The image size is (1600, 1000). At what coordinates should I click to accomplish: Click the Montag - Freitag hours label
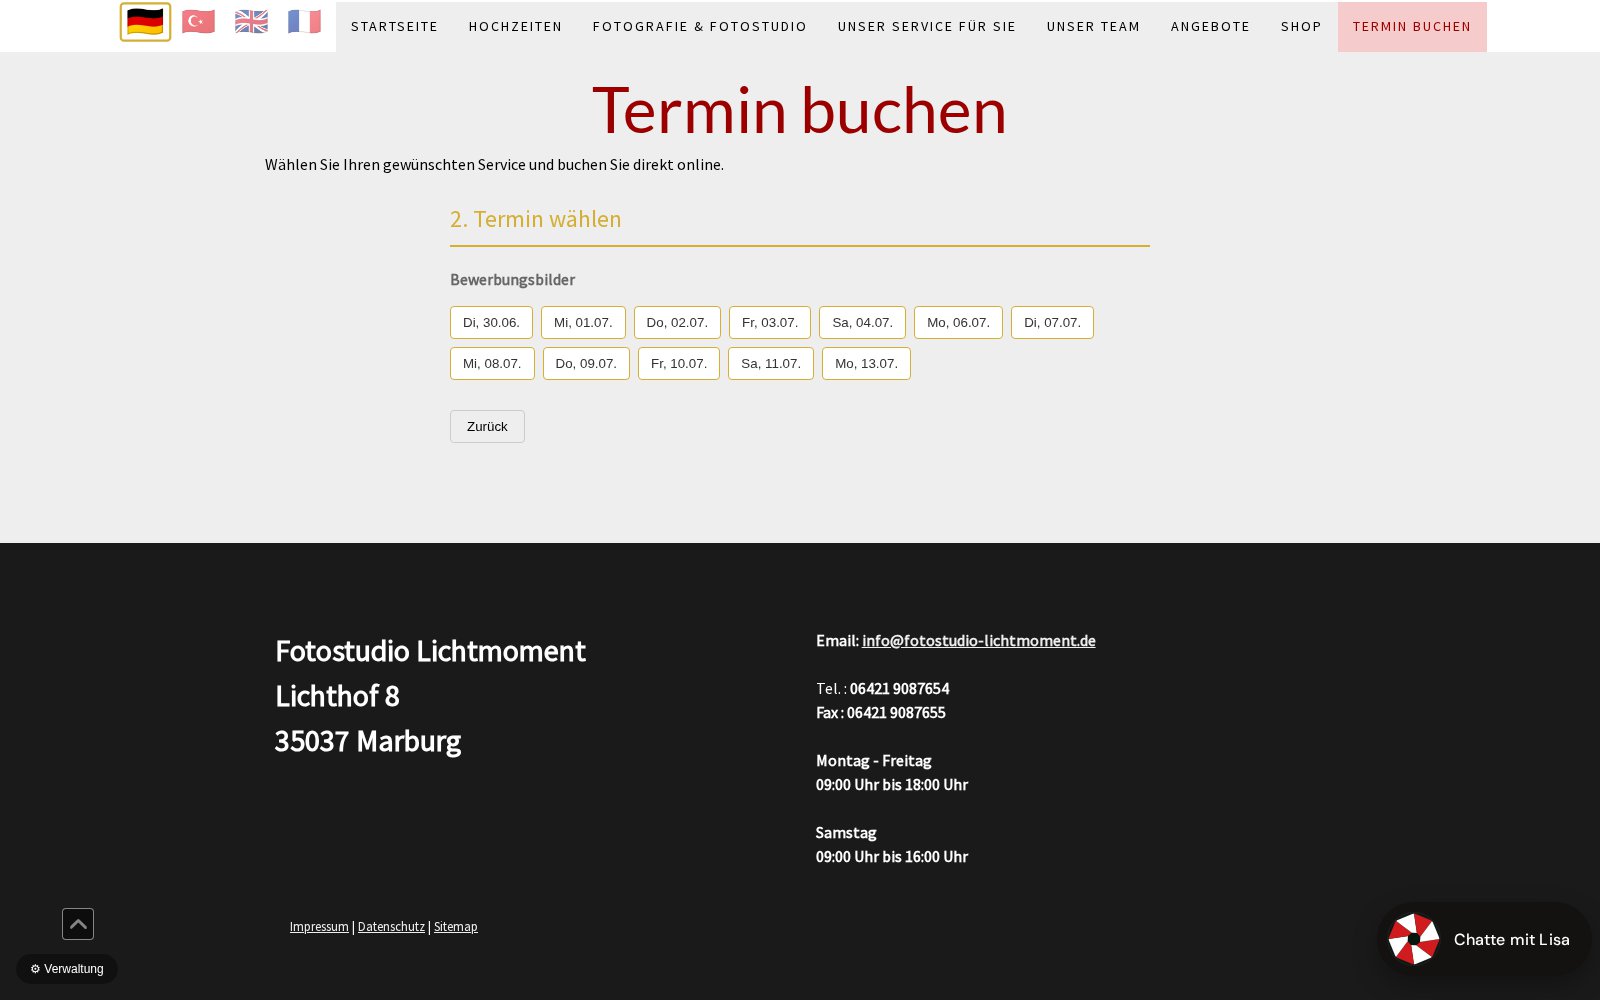873,760
